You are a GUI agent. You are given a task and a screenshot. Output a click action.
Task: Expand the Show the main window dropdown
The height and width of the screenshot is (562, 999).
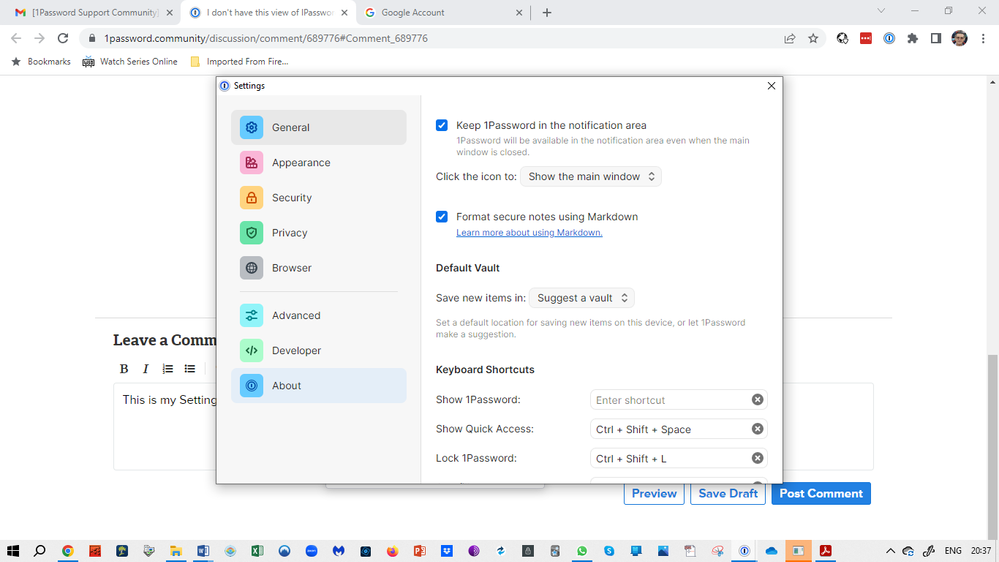[591, 177]
